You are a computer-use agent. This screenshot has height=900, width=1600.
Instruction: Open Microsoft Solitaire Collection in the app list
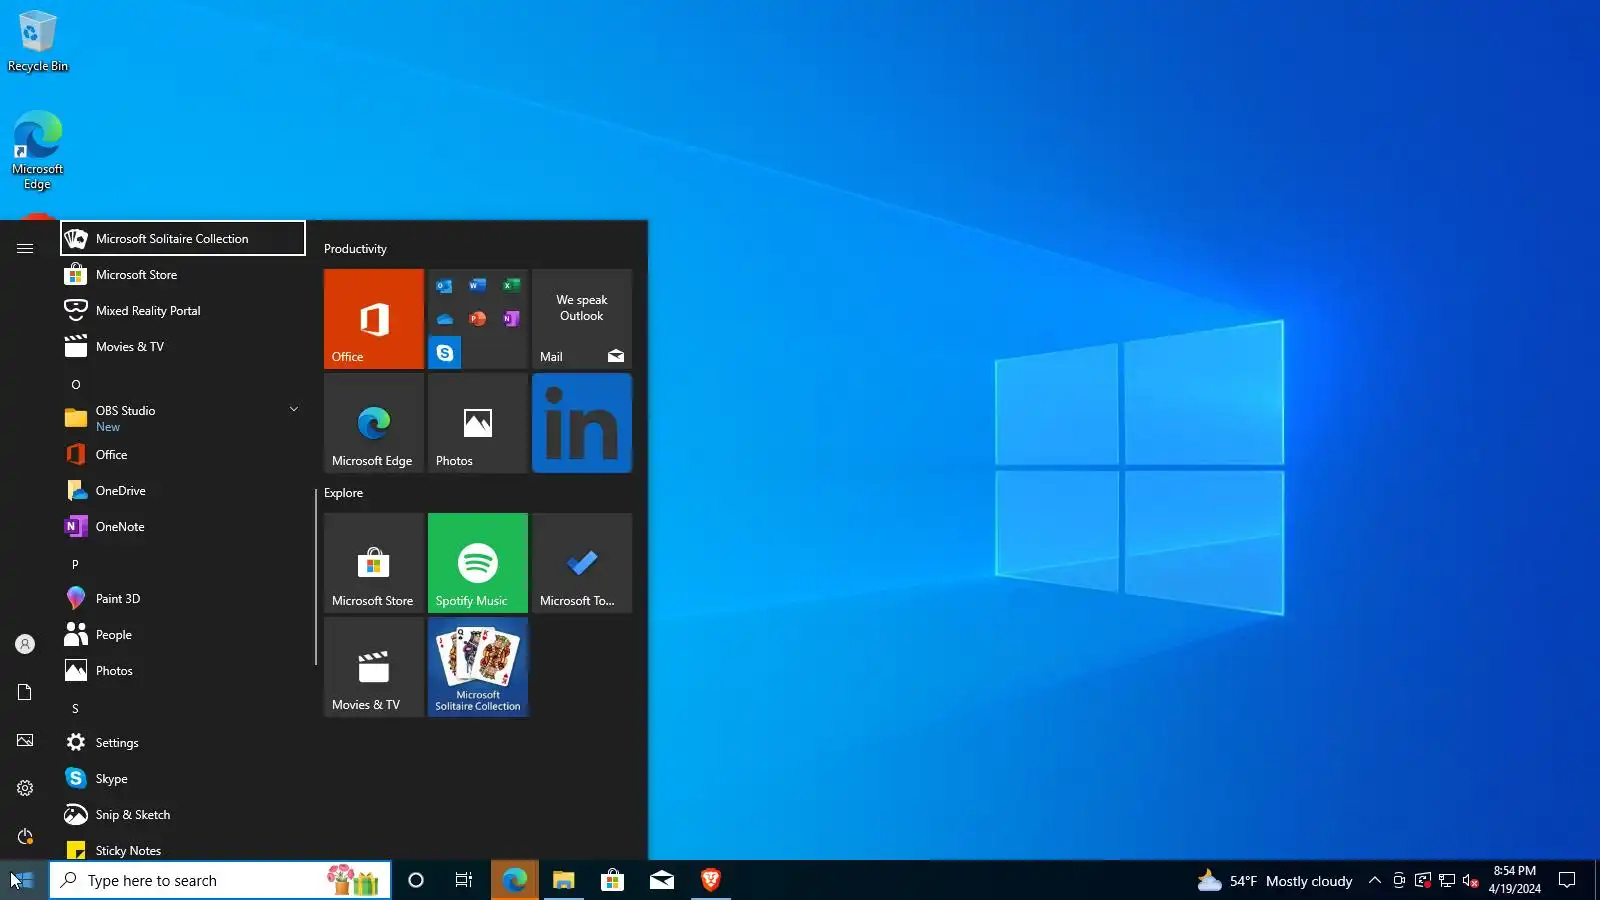(x=183, y=238)
